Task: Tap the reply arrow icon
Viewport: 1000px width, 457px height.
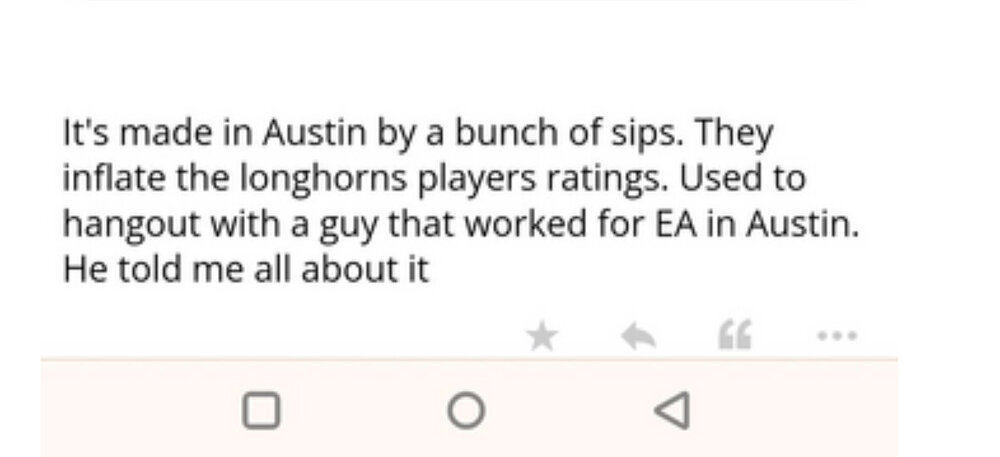Action: coord(636,338)
